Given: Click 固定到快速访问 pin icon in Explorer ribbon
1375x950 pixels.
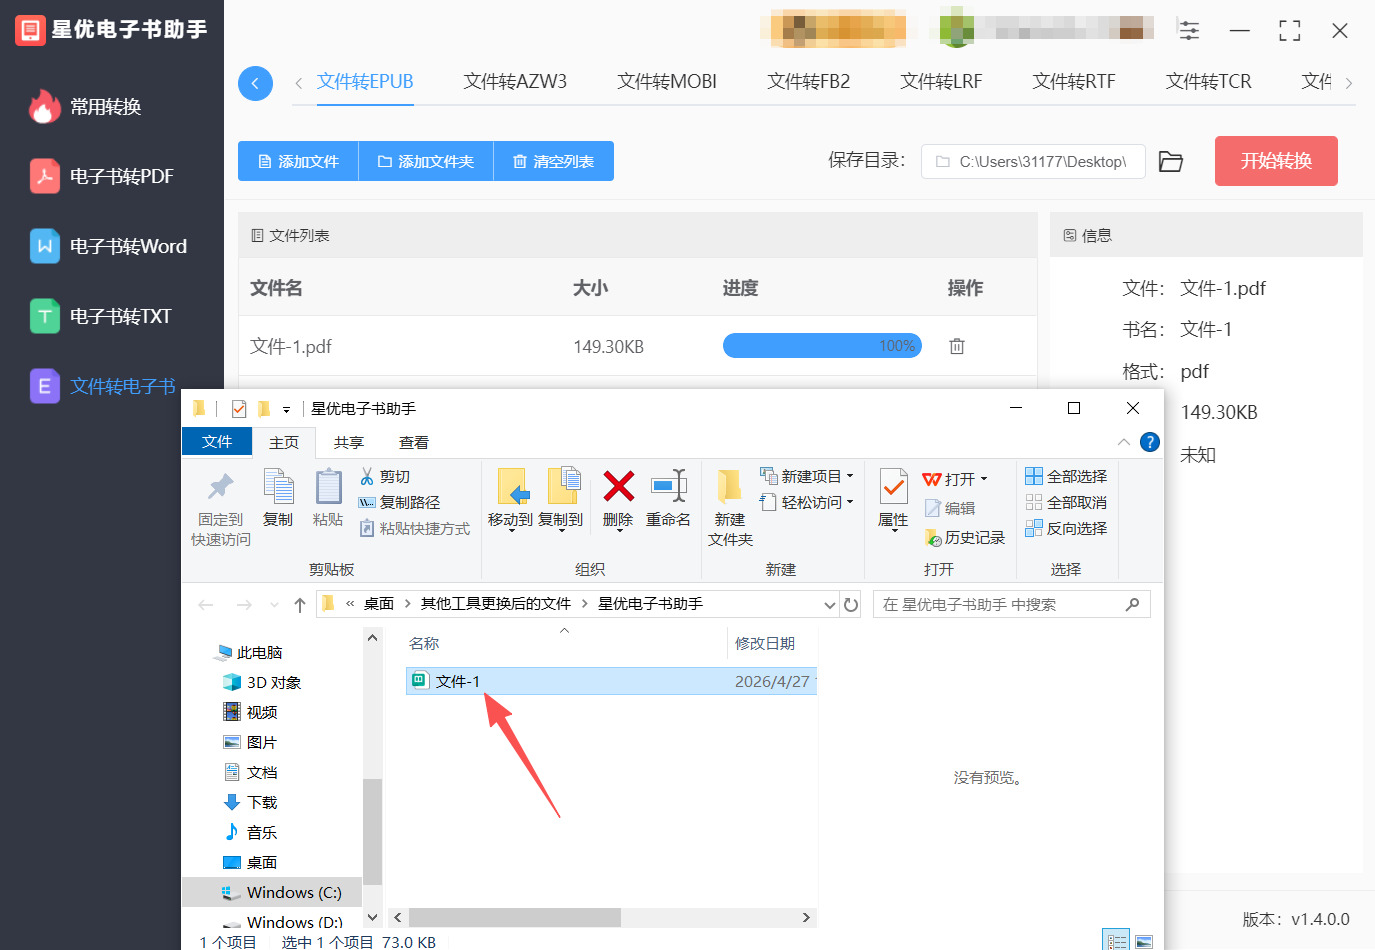Looking at the screenshot, I should click(x=221, y=487).
